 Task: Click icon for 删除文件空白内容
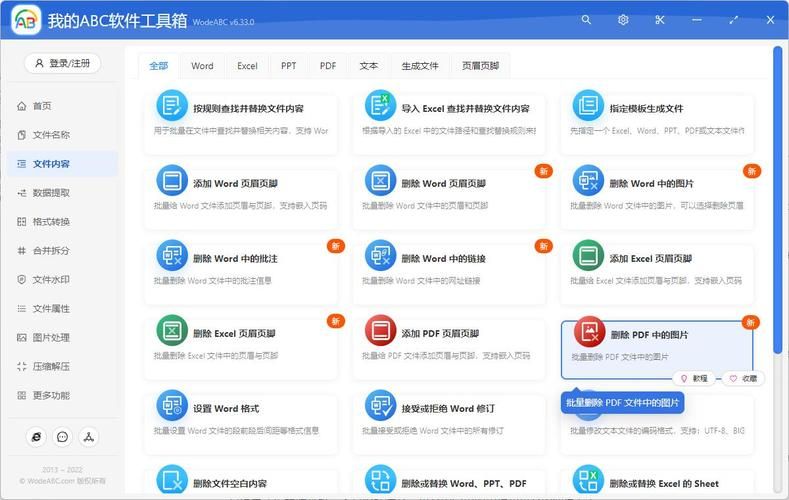[172, 480]
